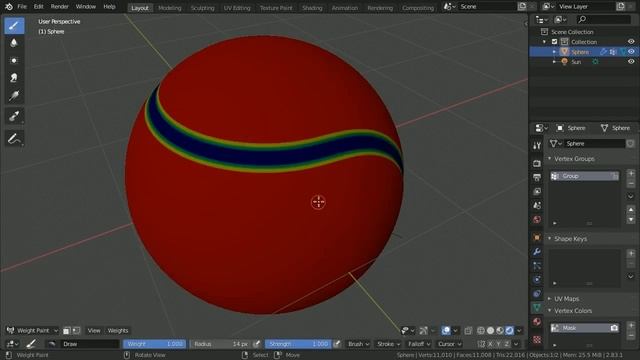640x360 pixels.
Task: Collapse the Vertex Colors panel
Action: (549, 311)
